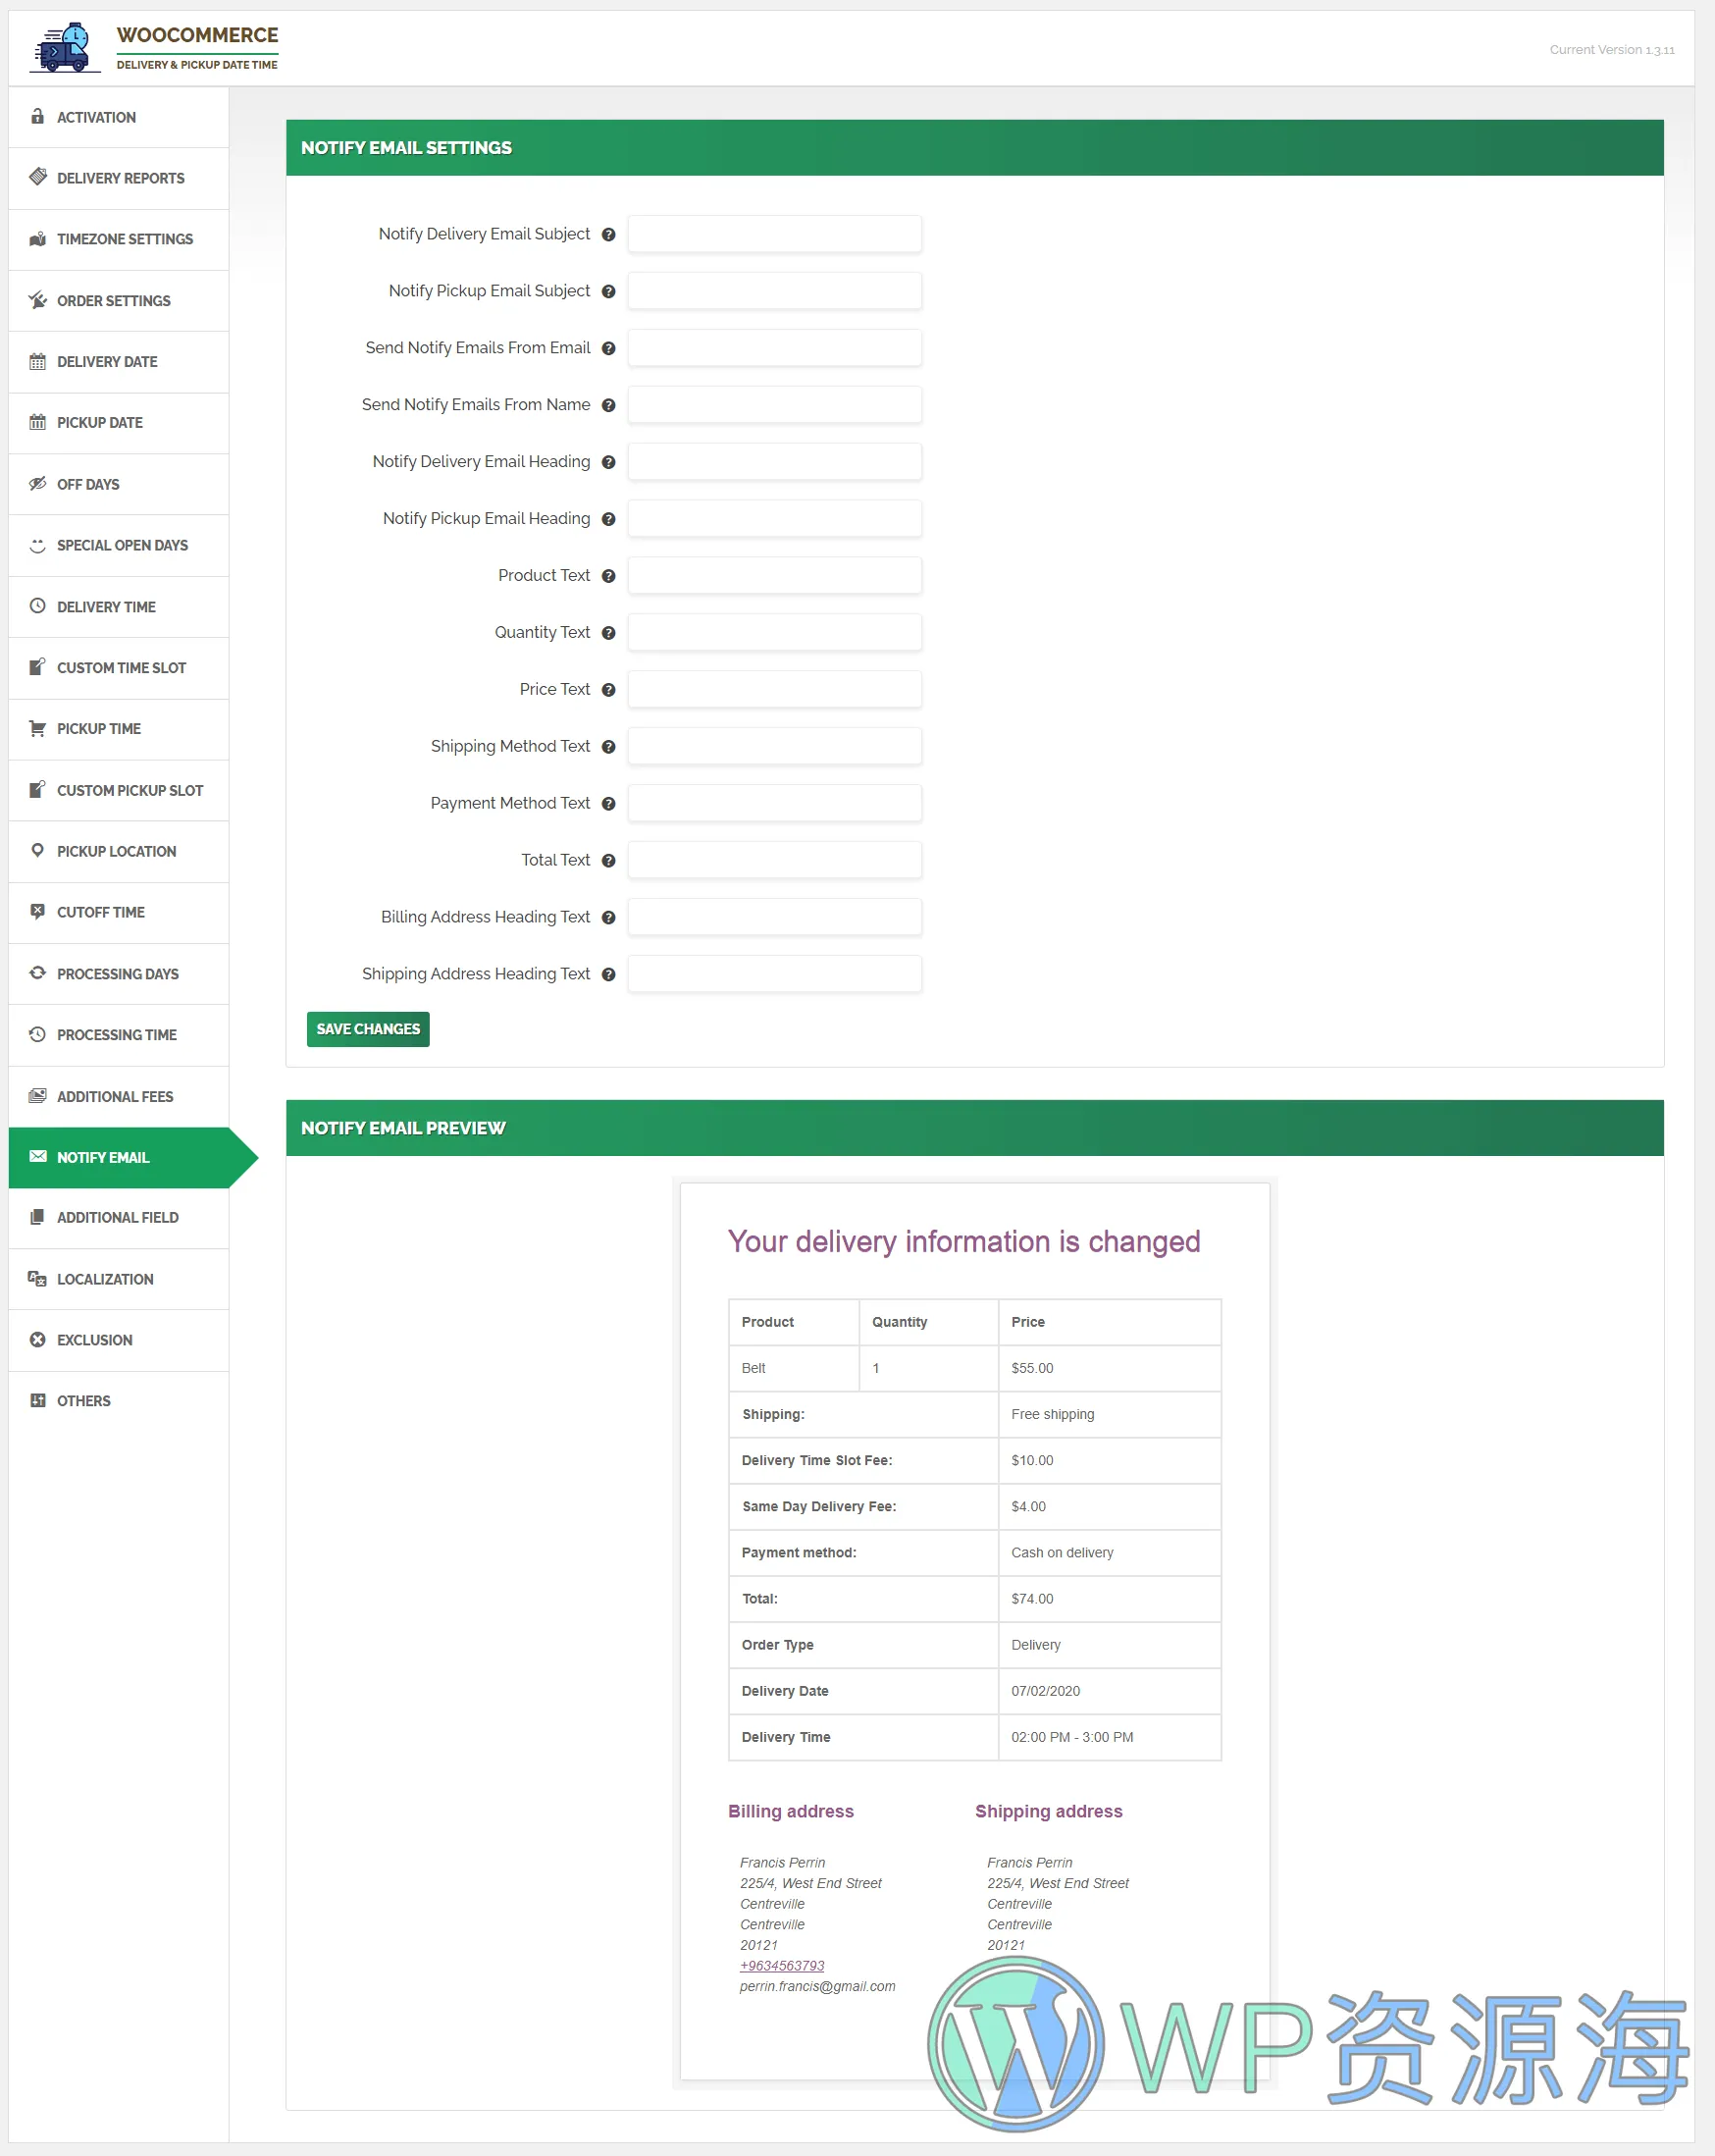Image resolution: width=1715 pixels, height=2156 pixels.
Task: Focus the Notify Pickup Email Subject field
Action: (774, 292)
